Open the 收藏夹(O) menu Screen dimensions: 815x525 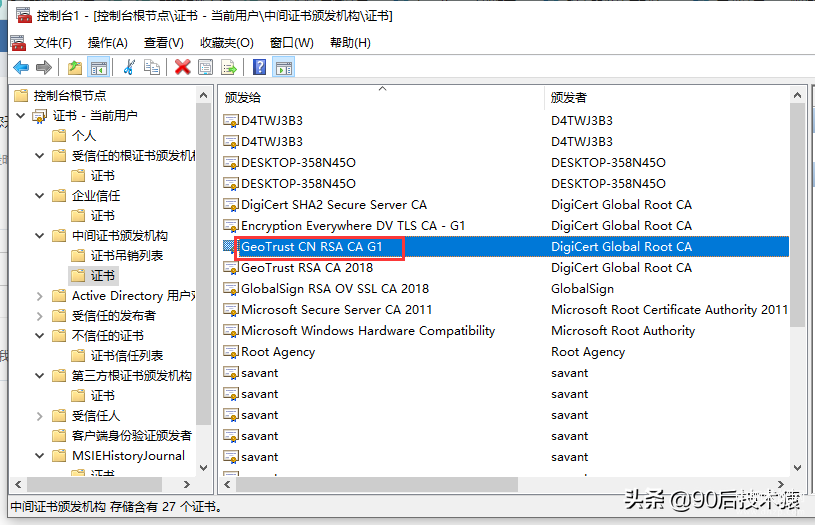[227, 43]
